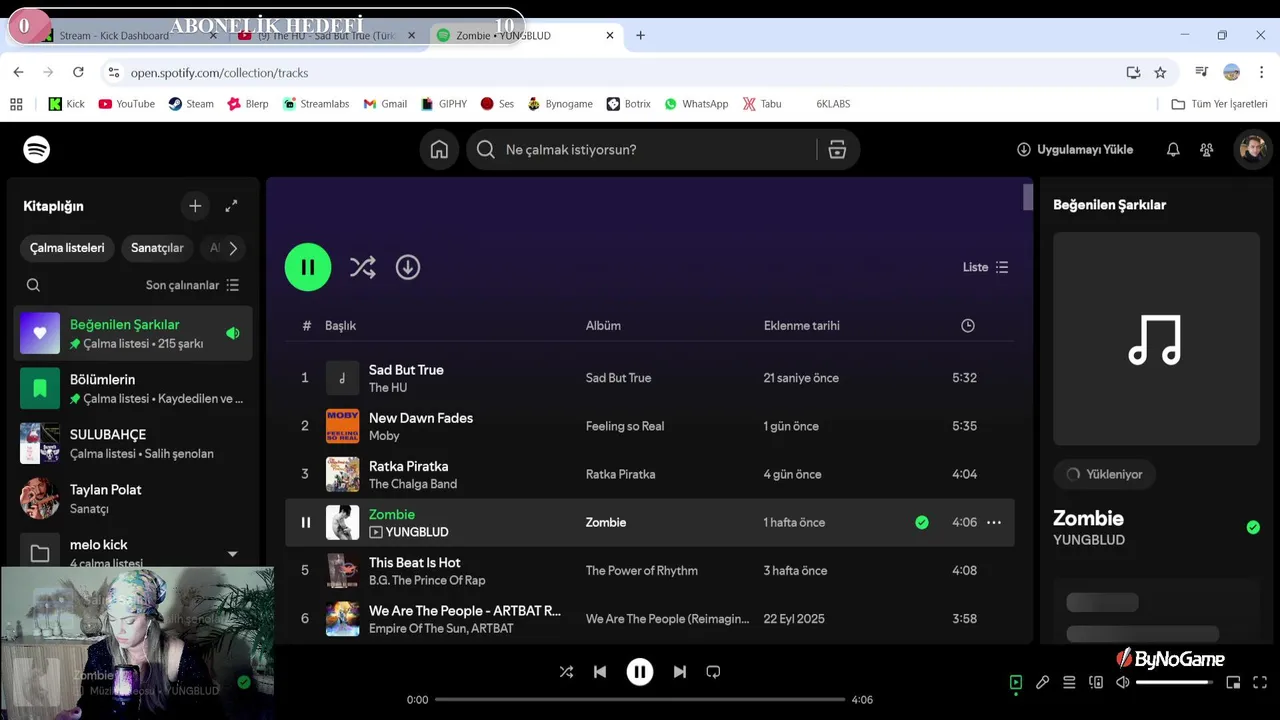The width and height of the screenshot is (1280, 720).
Task: Switch to The HU - Sad But True tab
Action: pos(327,35)
